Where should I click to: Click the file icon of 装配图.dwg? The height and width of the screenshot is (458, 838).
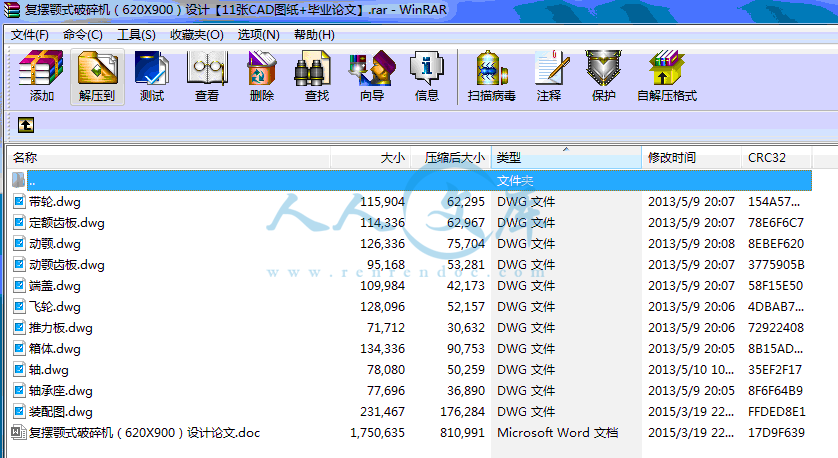[19, 412]
